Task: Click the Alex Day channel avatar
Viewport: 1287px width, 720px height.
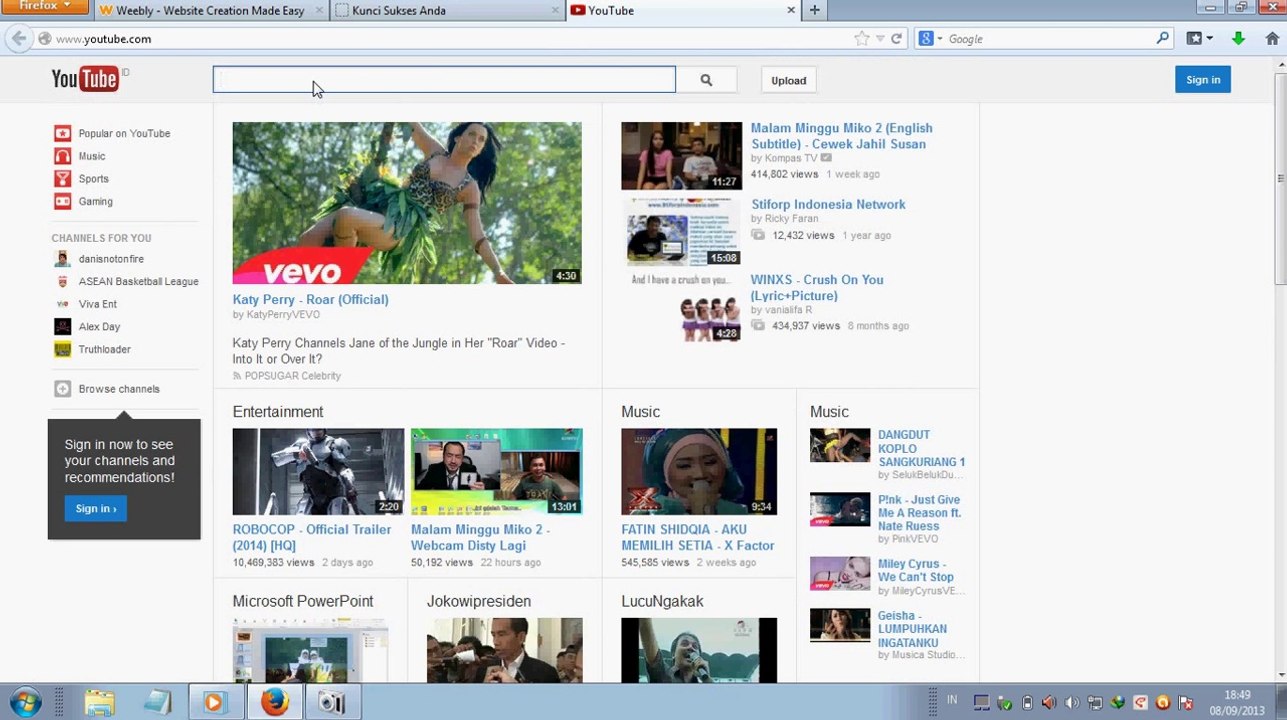Action: pos(62,327)
